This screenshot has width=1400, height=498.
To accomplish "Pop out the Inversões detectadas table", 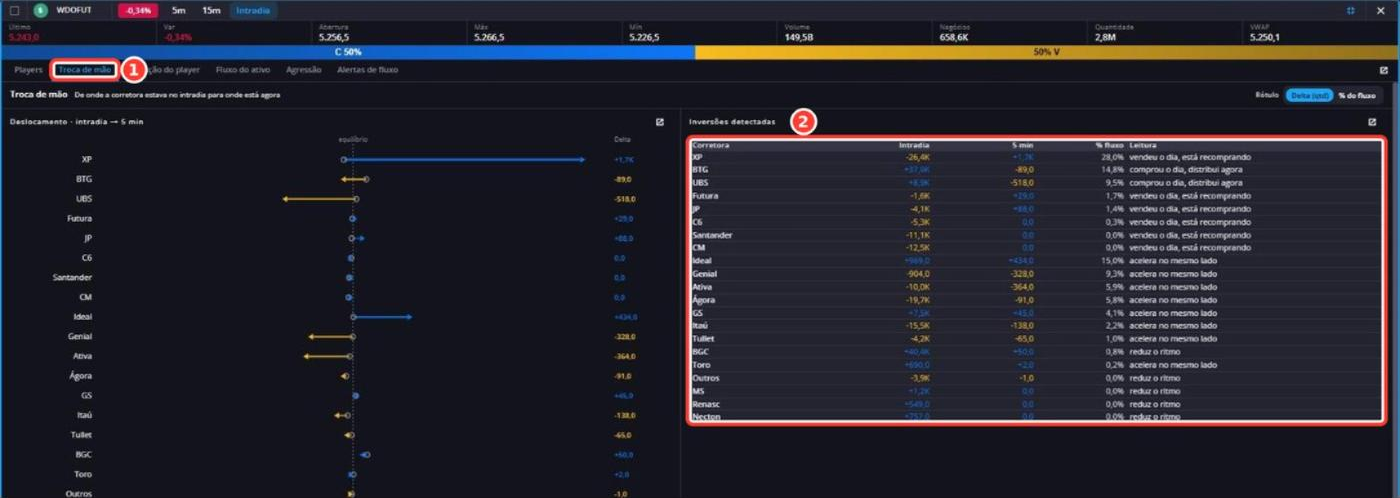I will click(x=1372, y=122).
